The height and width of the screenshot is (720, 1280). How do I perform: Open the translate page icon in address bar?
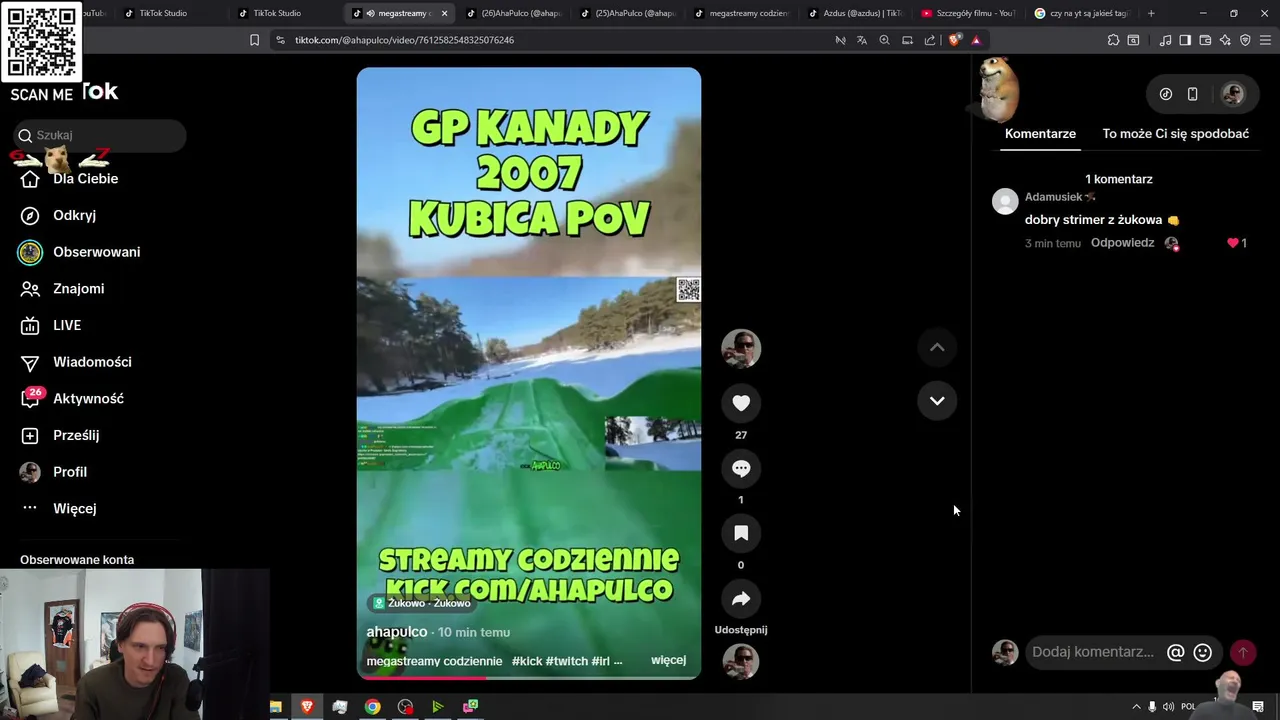point(862,40)
